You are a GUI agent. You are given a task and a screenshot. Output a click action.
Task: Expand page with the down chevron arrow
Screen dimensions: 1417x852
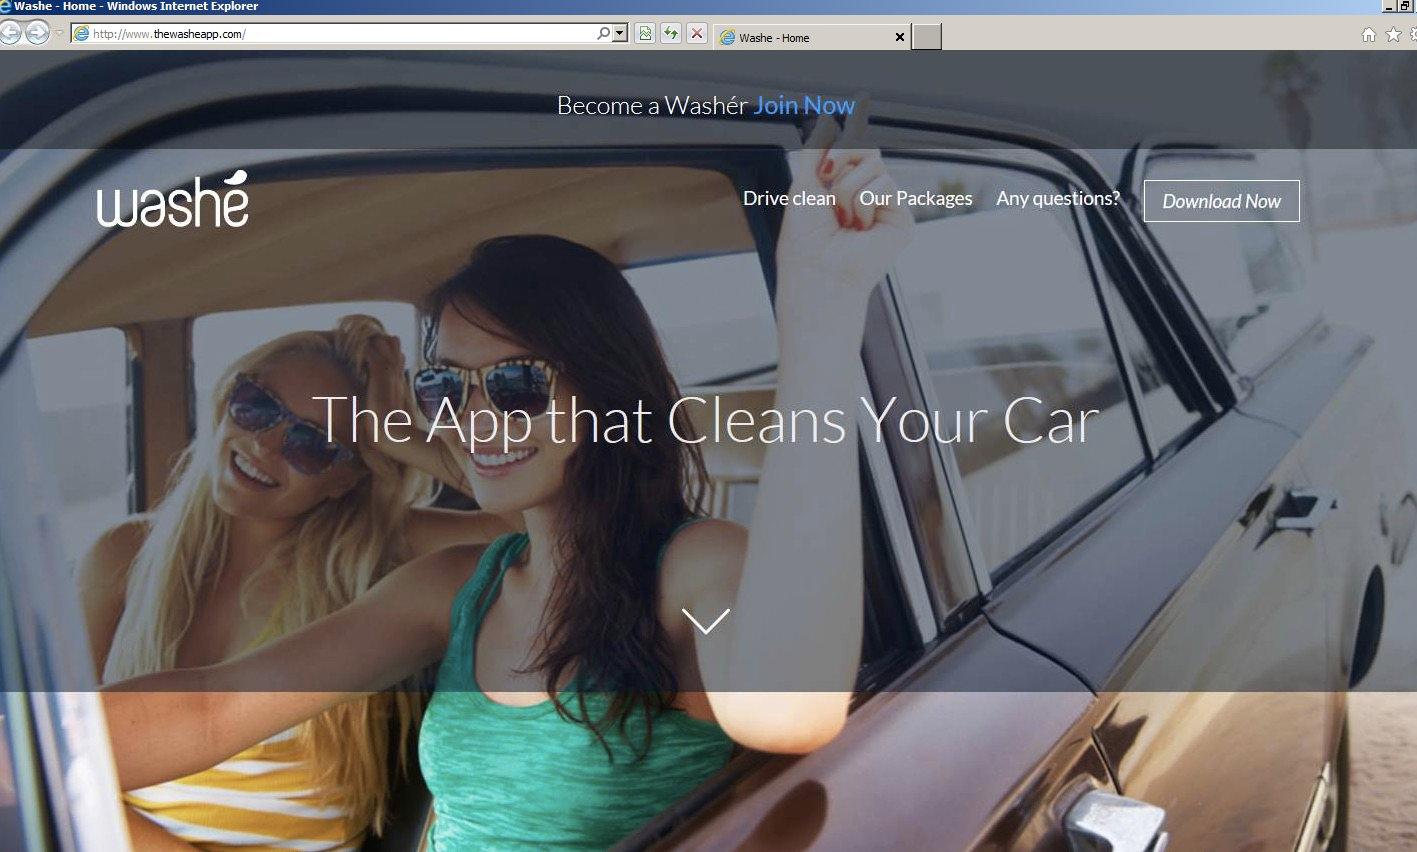[x=706, y=621]
